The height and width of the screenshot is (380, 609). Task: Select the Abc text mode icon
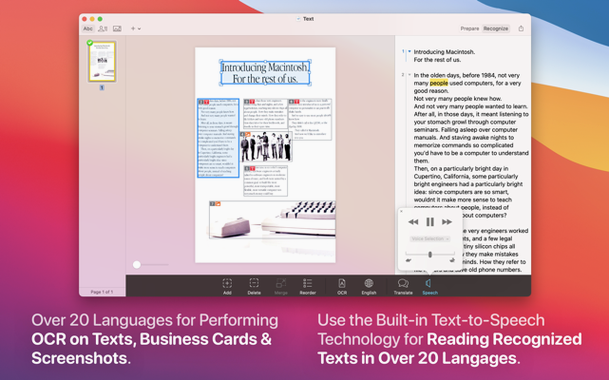[x=88, y=29]
